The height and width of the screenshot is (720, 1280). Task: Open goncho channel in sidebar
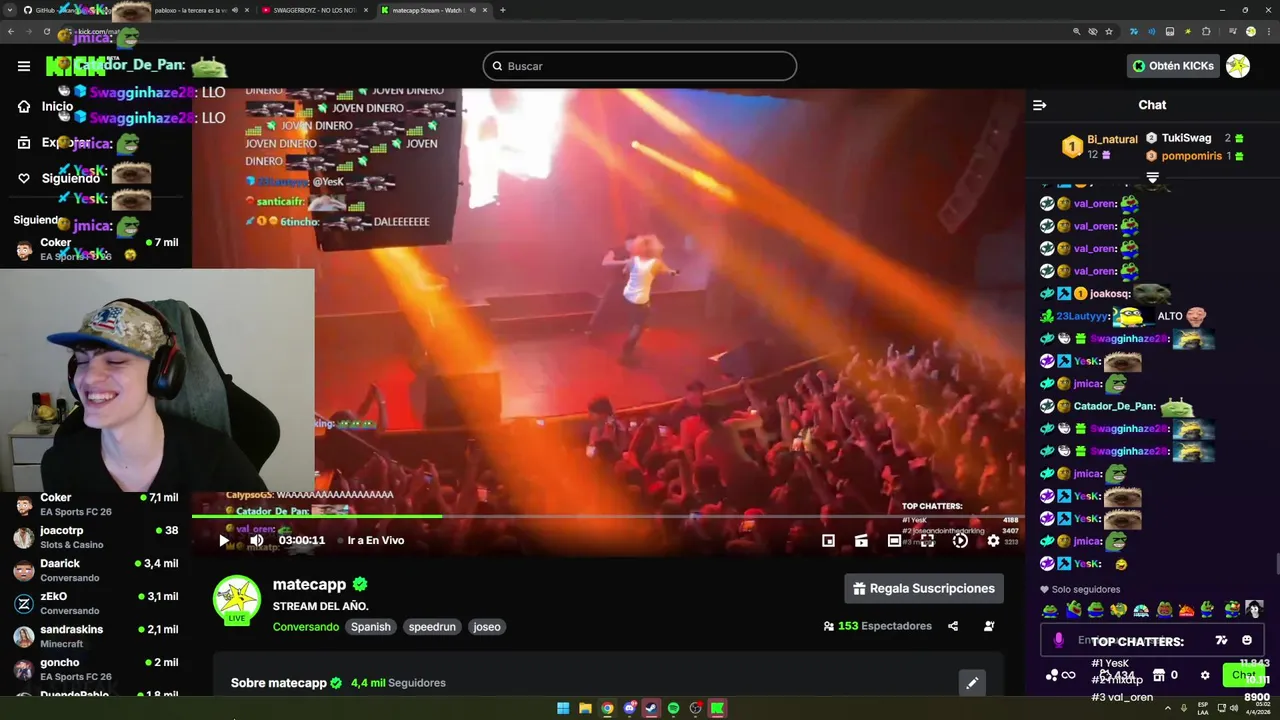coord(96,669)
